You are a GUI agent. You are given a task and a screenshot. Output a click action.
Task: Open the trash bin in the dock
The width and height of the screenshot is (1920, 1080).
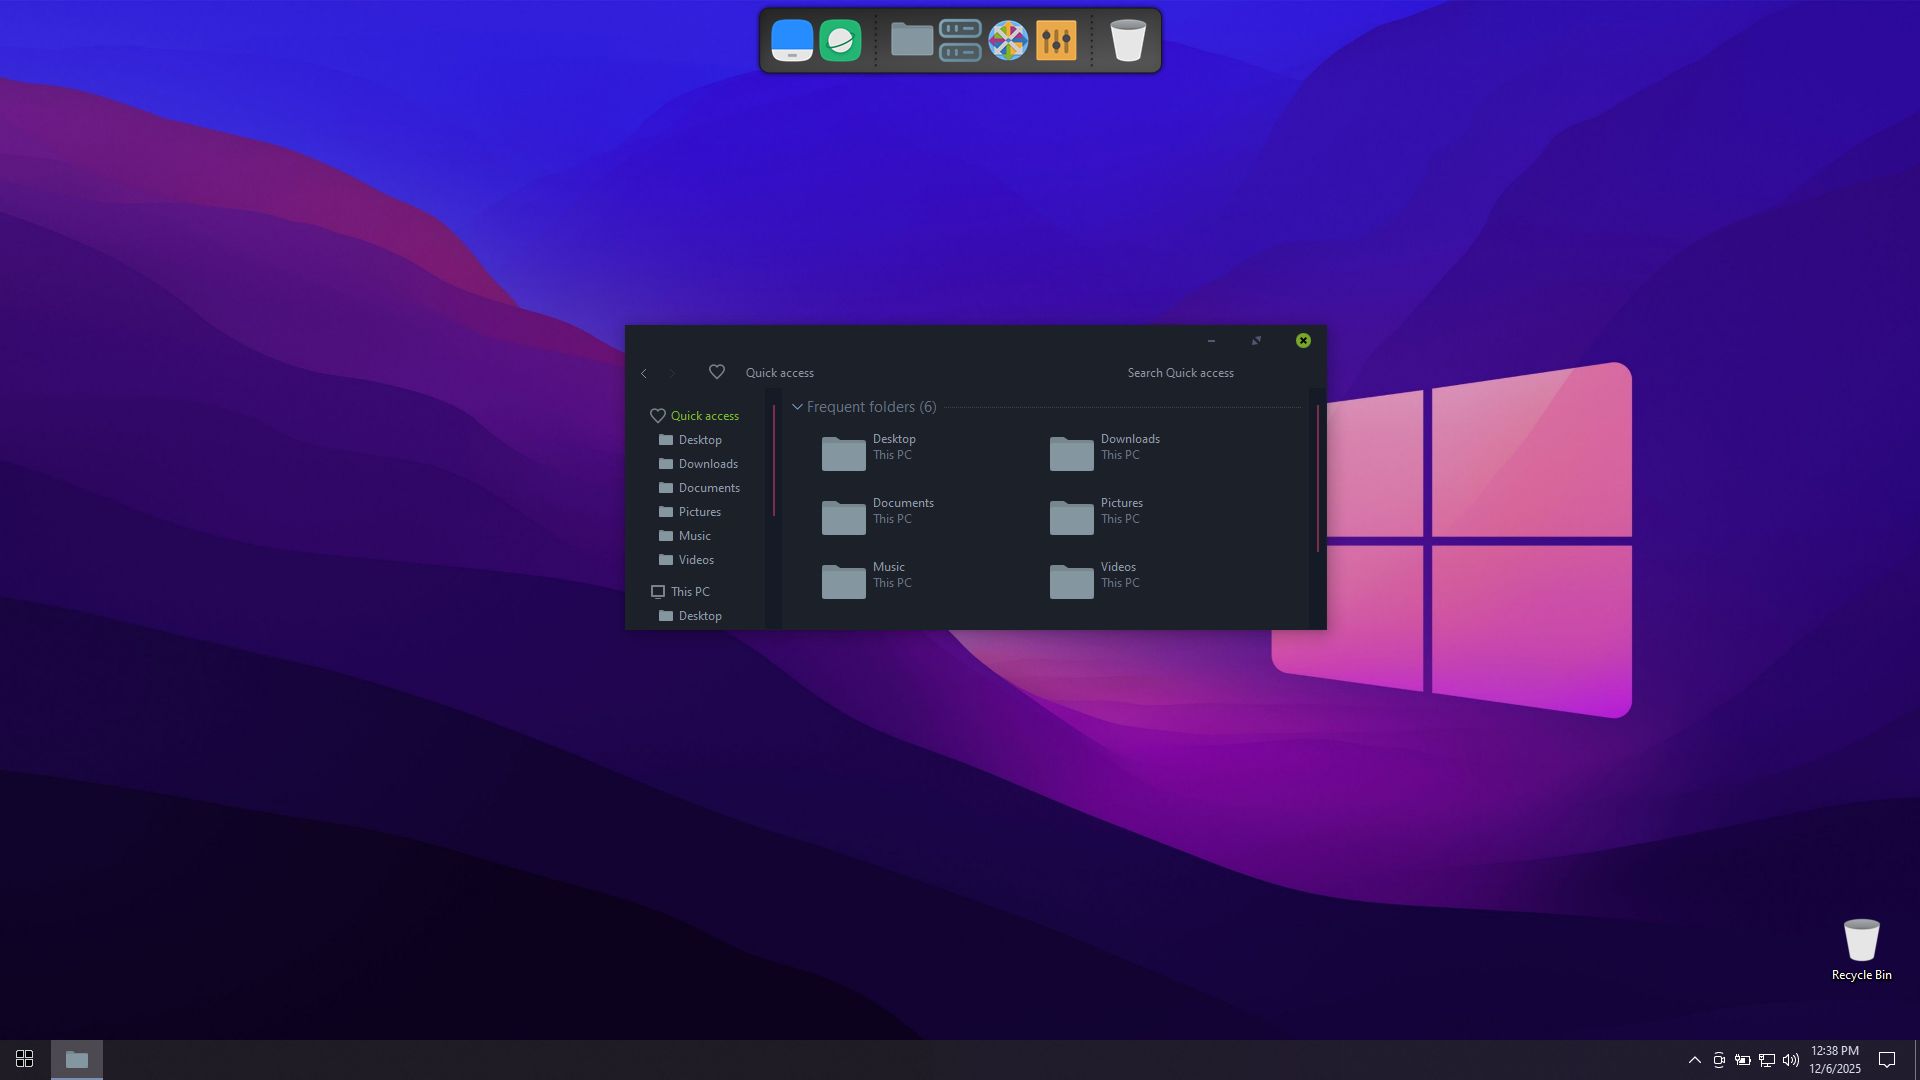[x=1128, y=41]
